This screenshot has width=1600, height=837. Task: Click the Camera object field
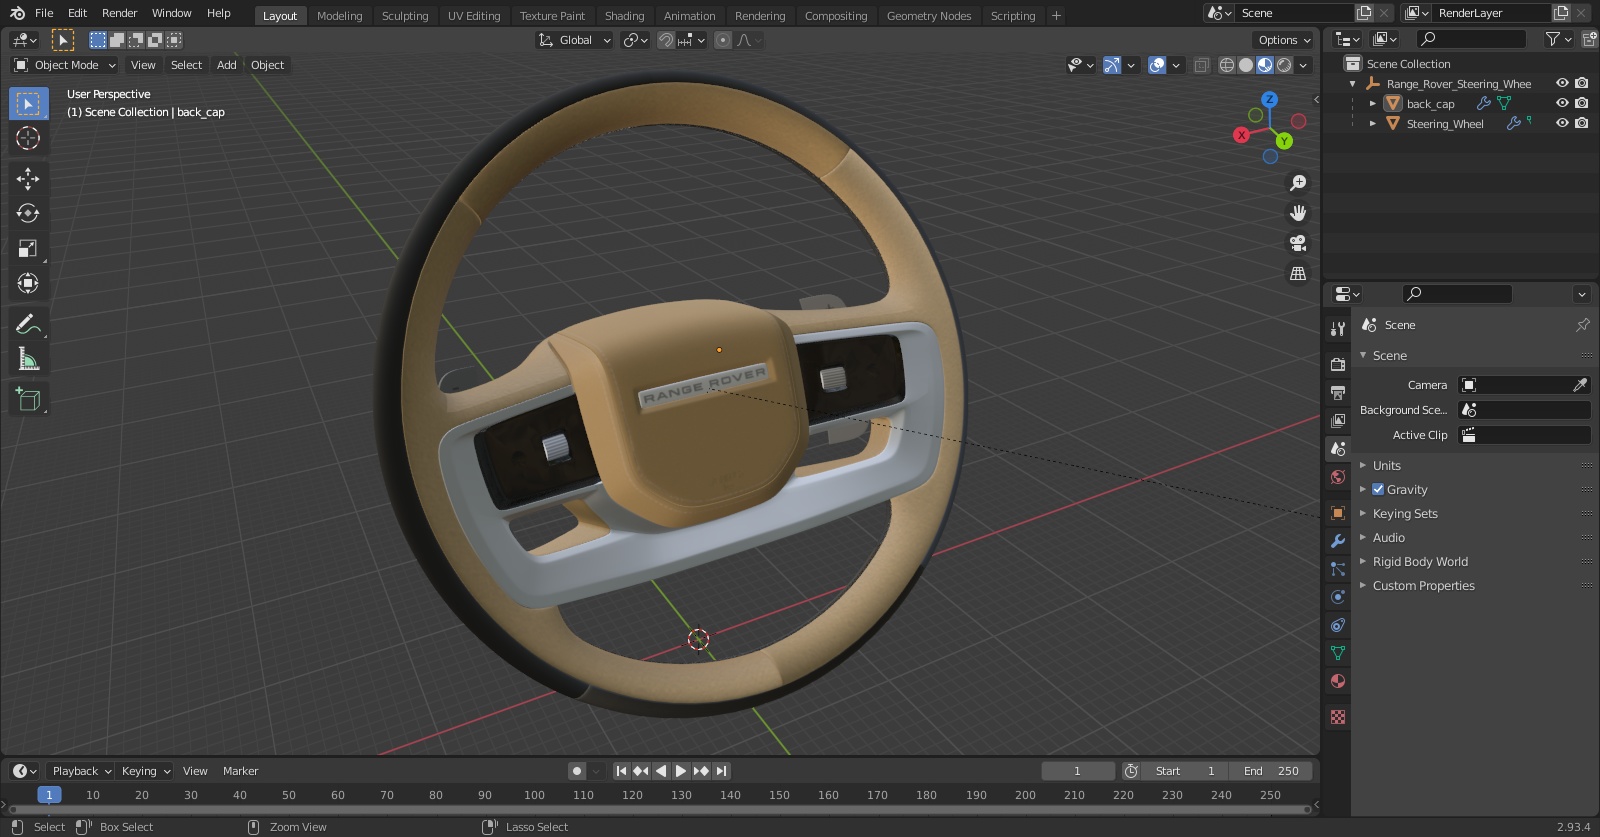tap(1524, 385)
